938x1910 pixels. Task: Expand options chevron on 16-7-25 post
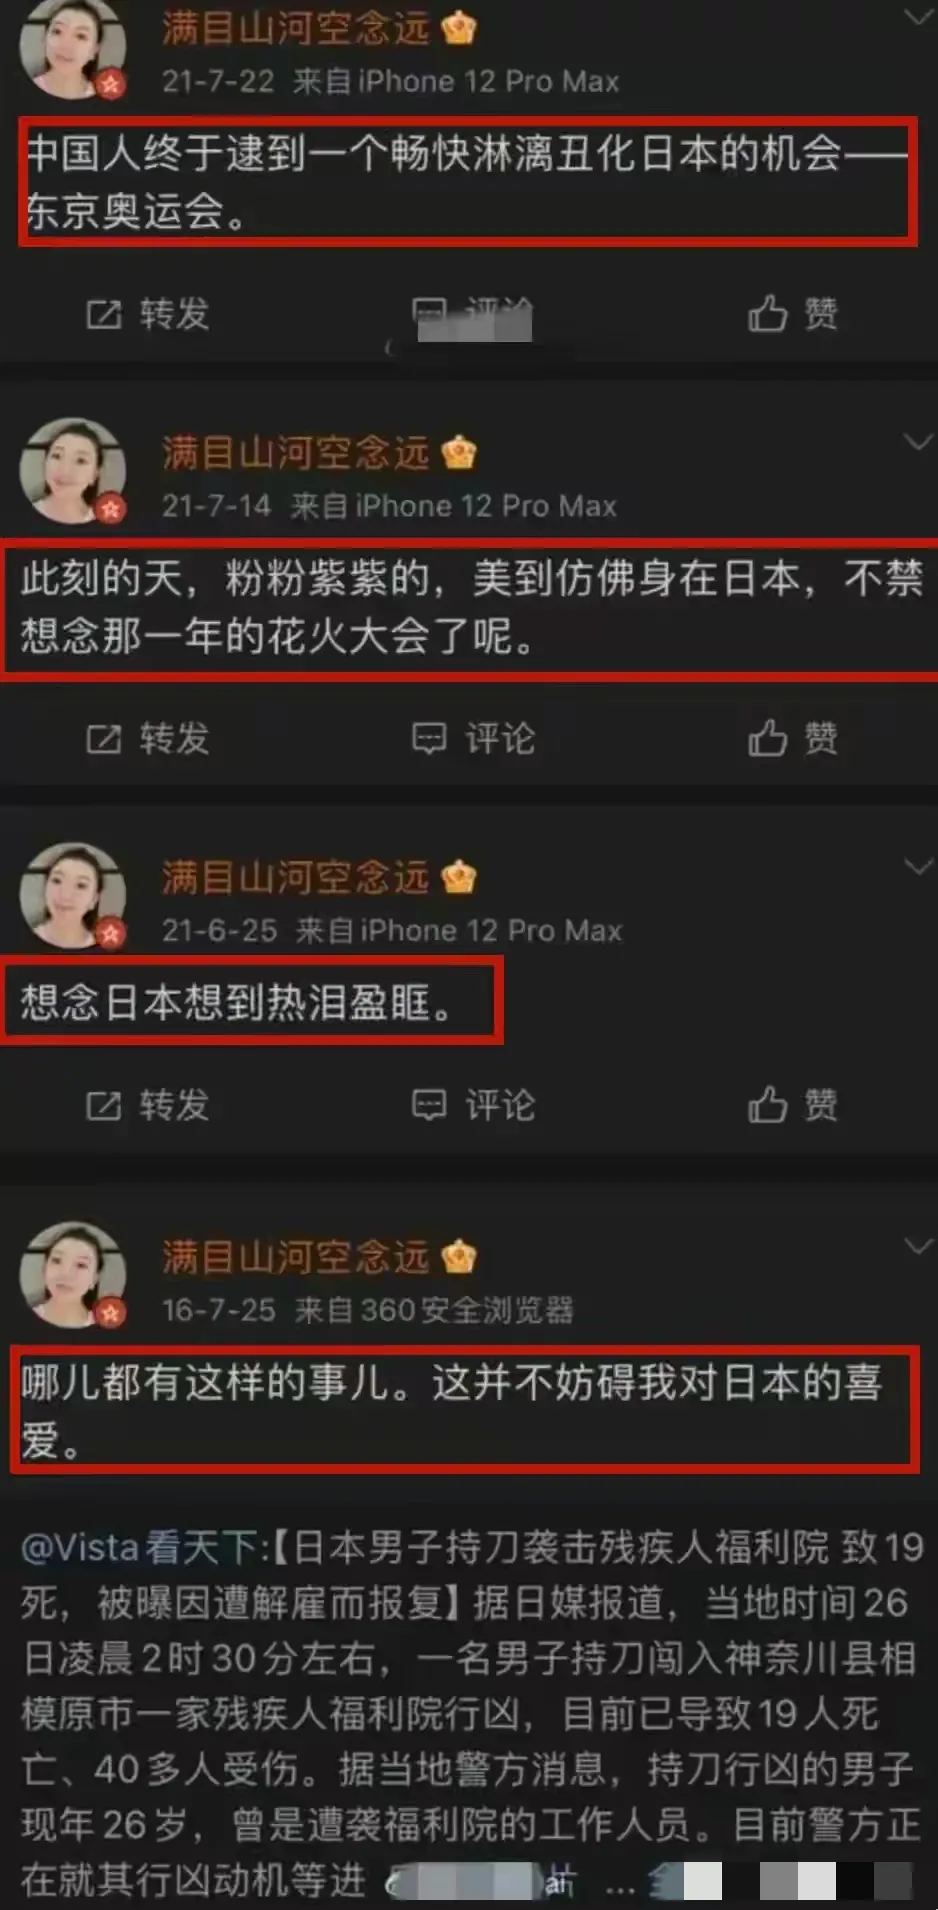pos(917,1245)
